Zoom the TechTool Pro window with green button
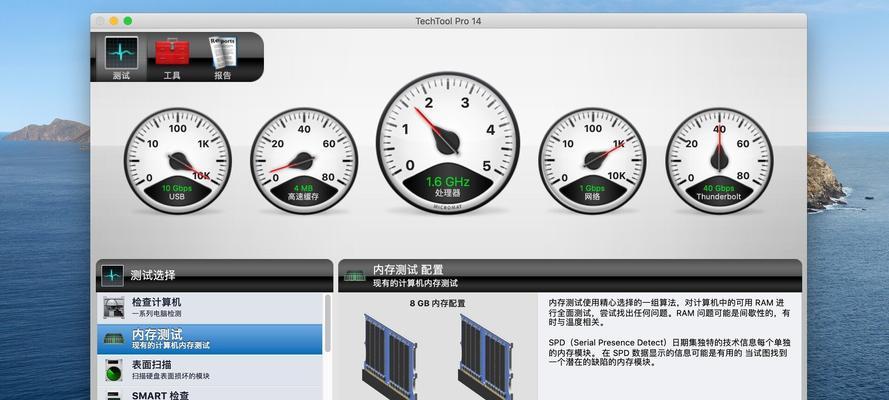Viewport: 889px width, 400px height. pos(128,21)
